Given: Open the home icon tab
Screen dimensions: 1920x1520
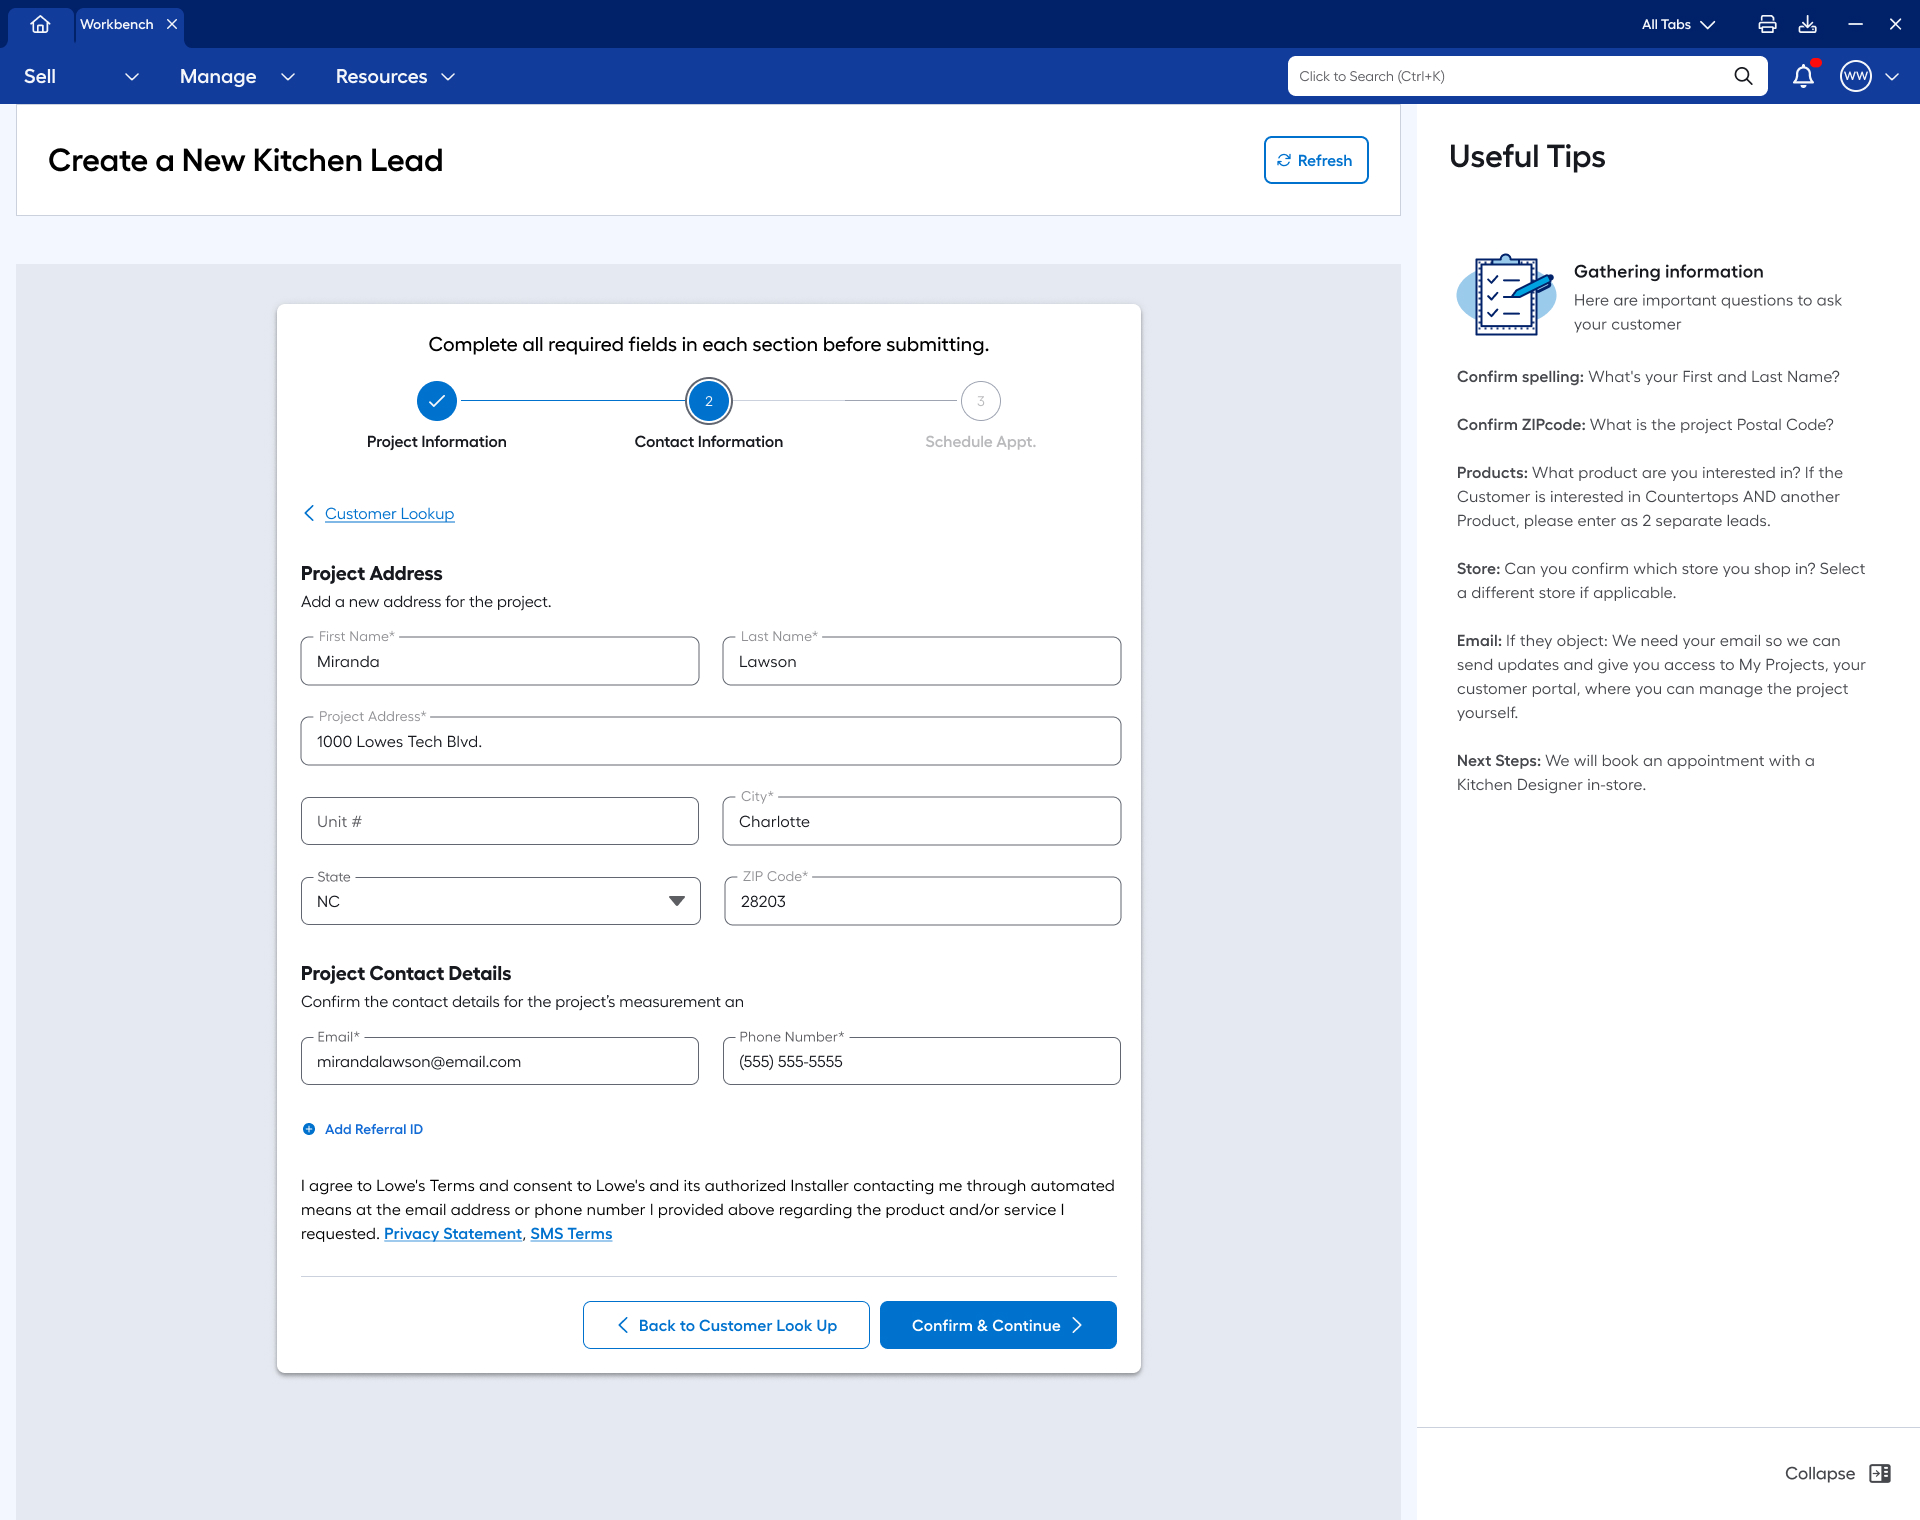Looking at the screenshot, I should [40, 24].
